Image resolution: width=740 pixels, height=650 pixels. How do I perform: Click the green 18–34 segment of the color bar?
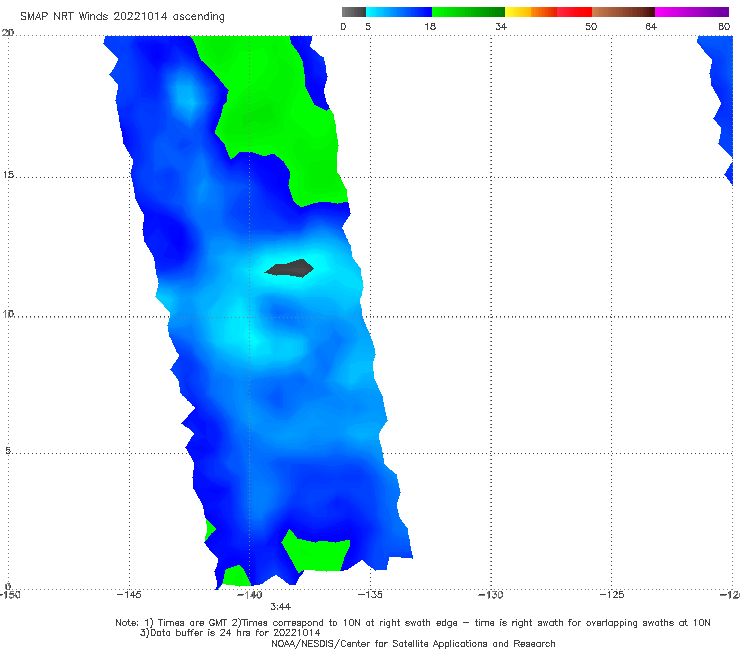pos(469,12)
